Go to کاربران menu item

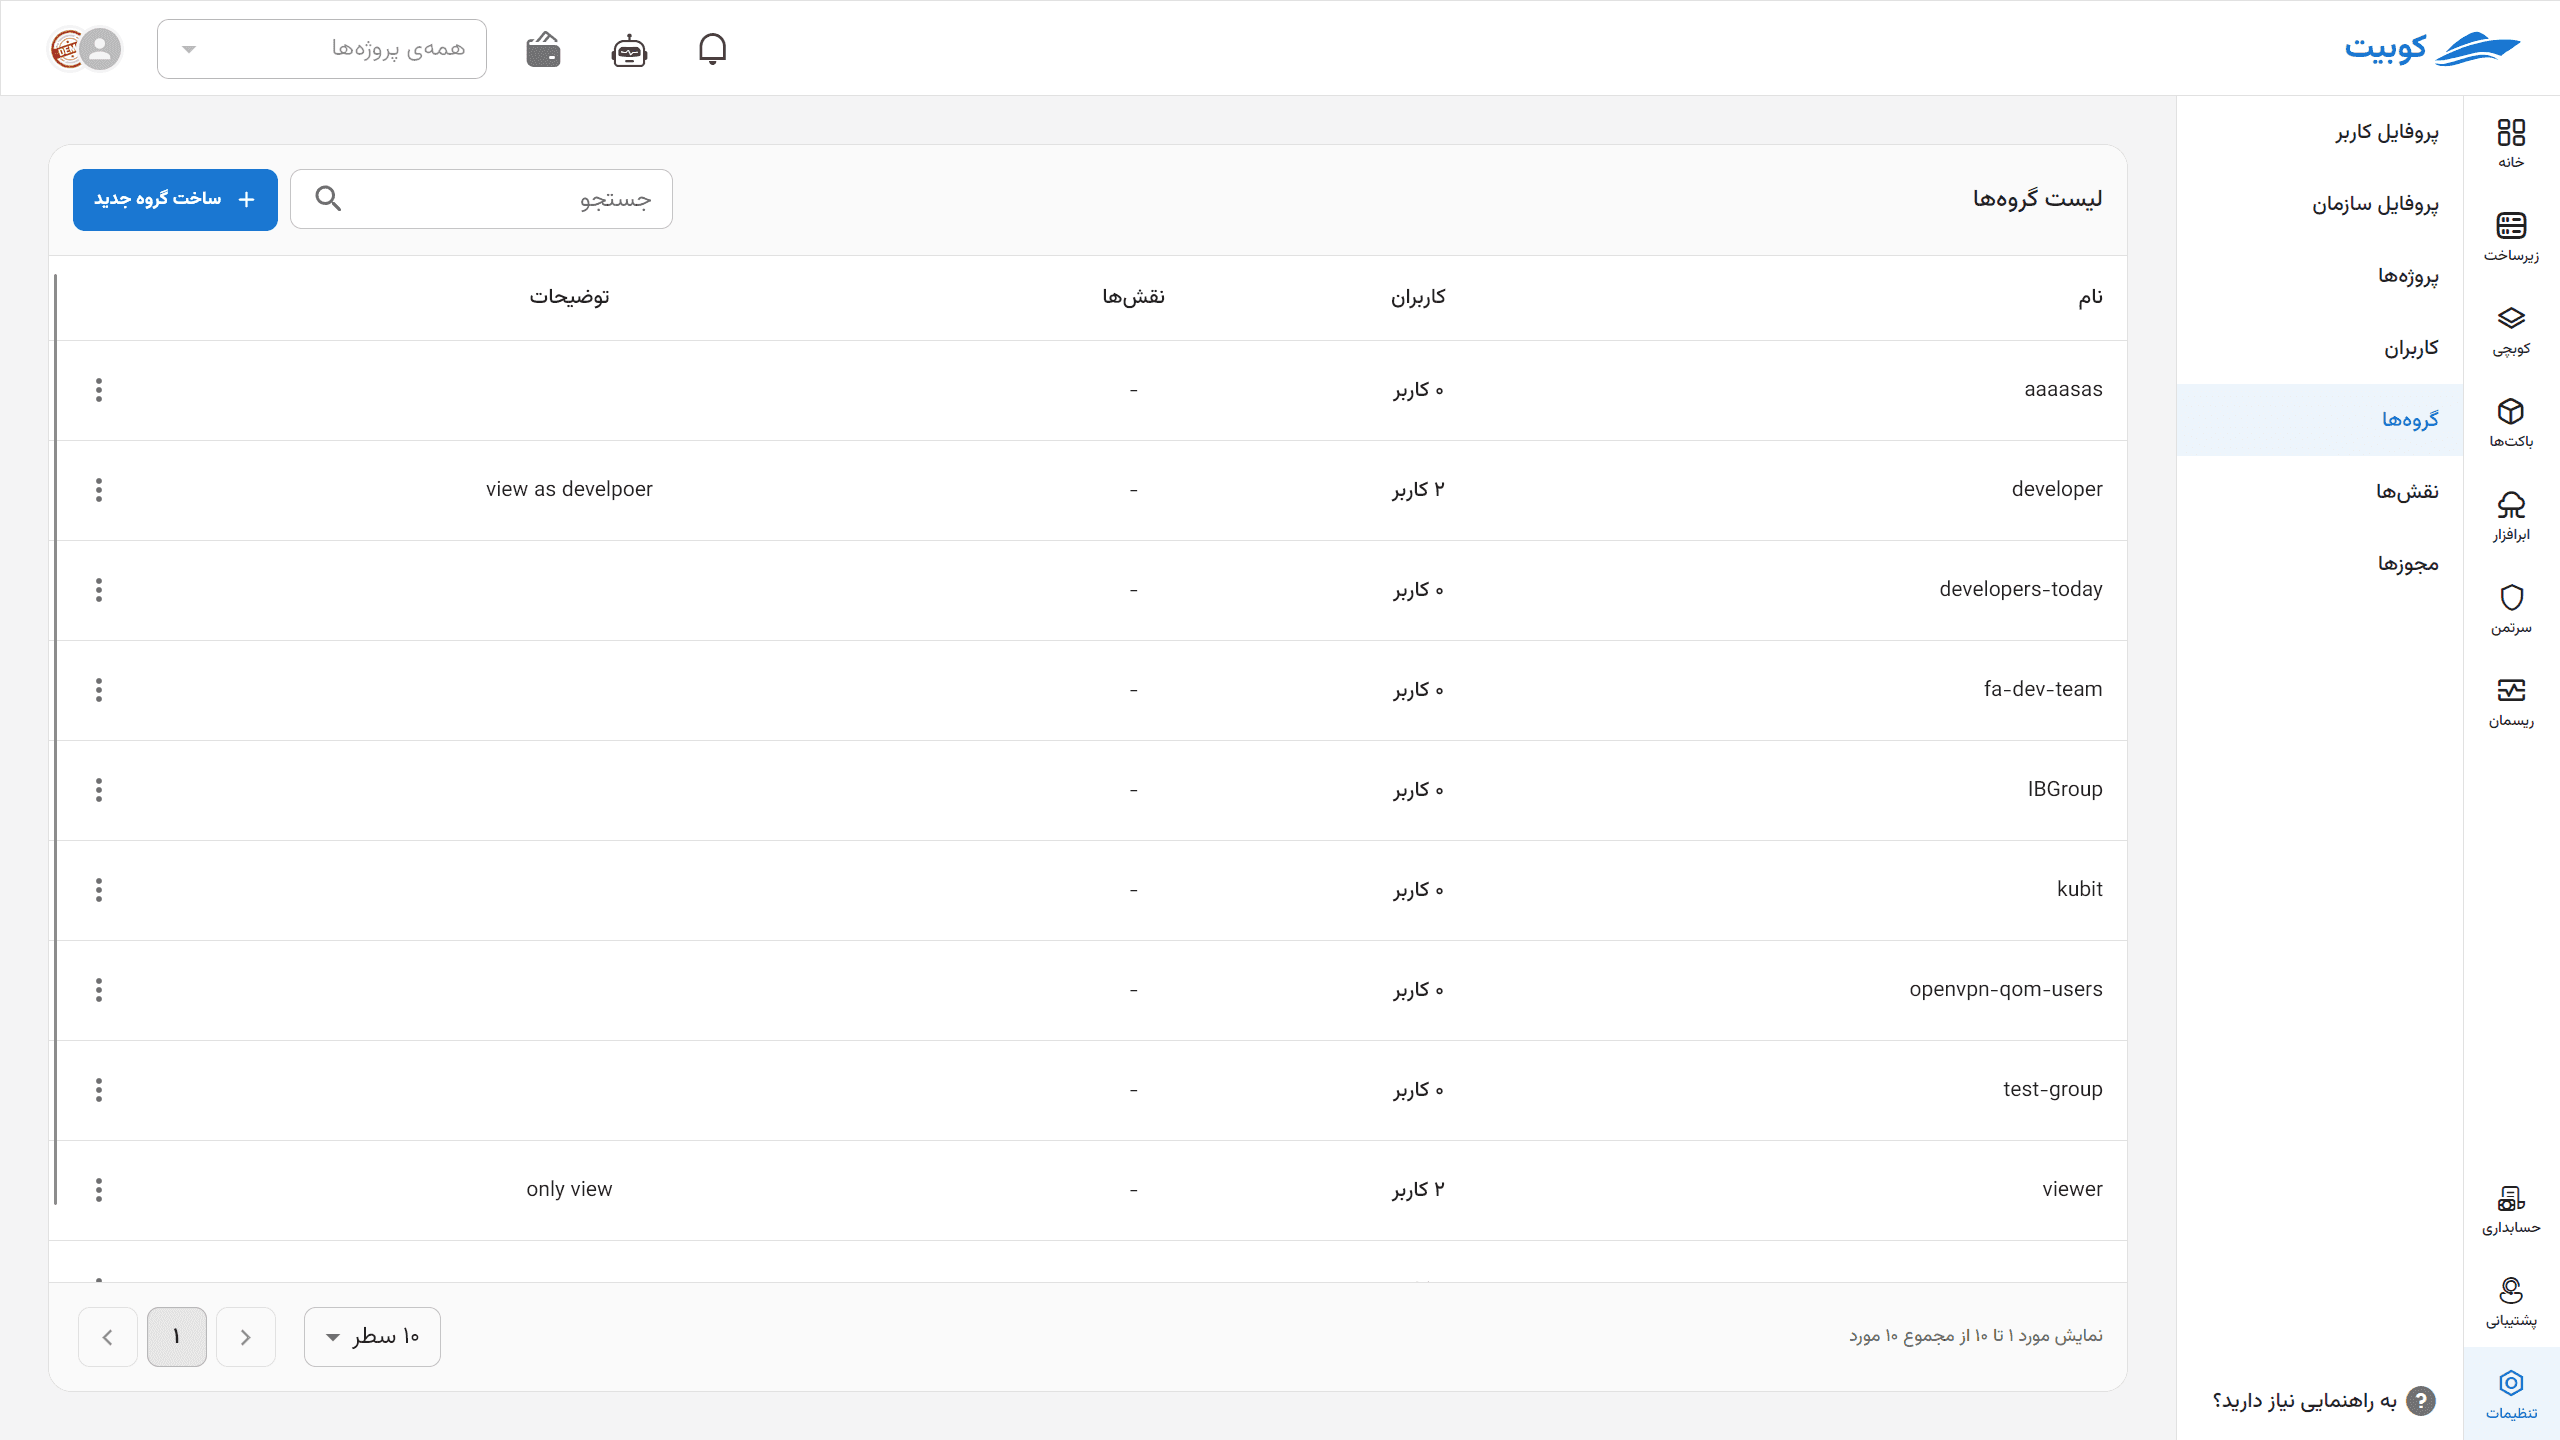coord(2320,348)
